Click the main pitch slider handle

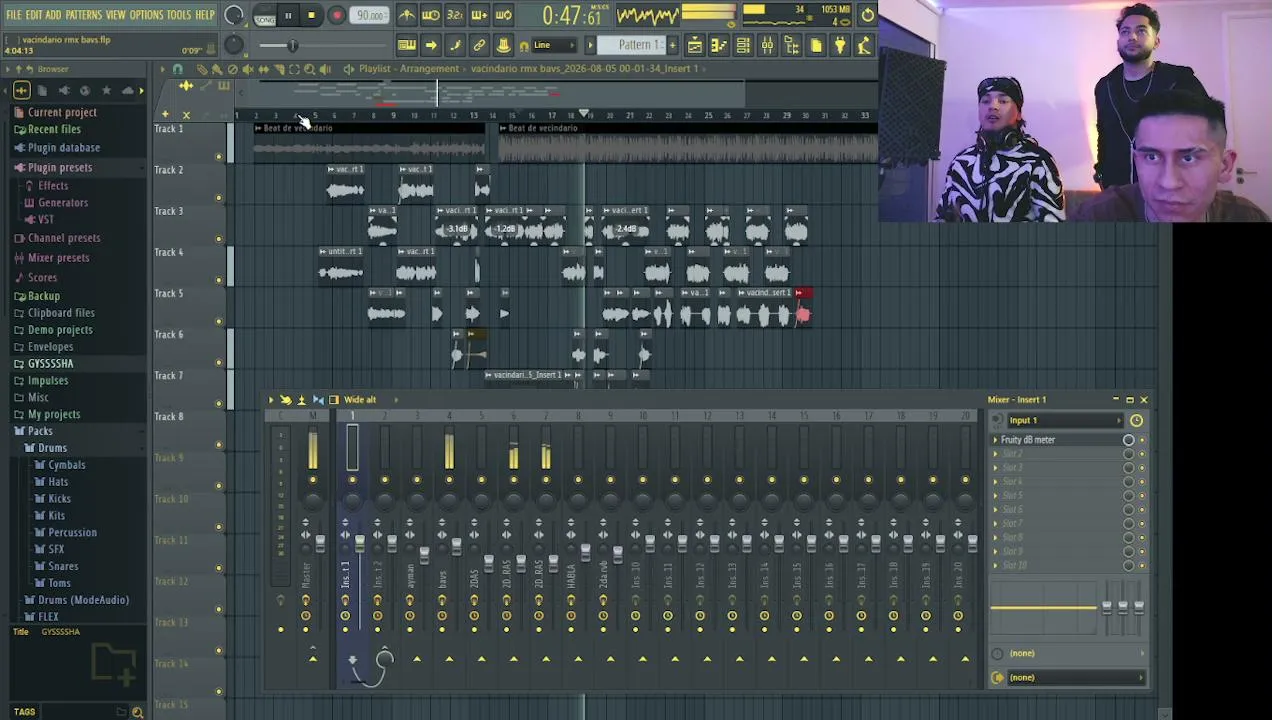pos(293,46)
